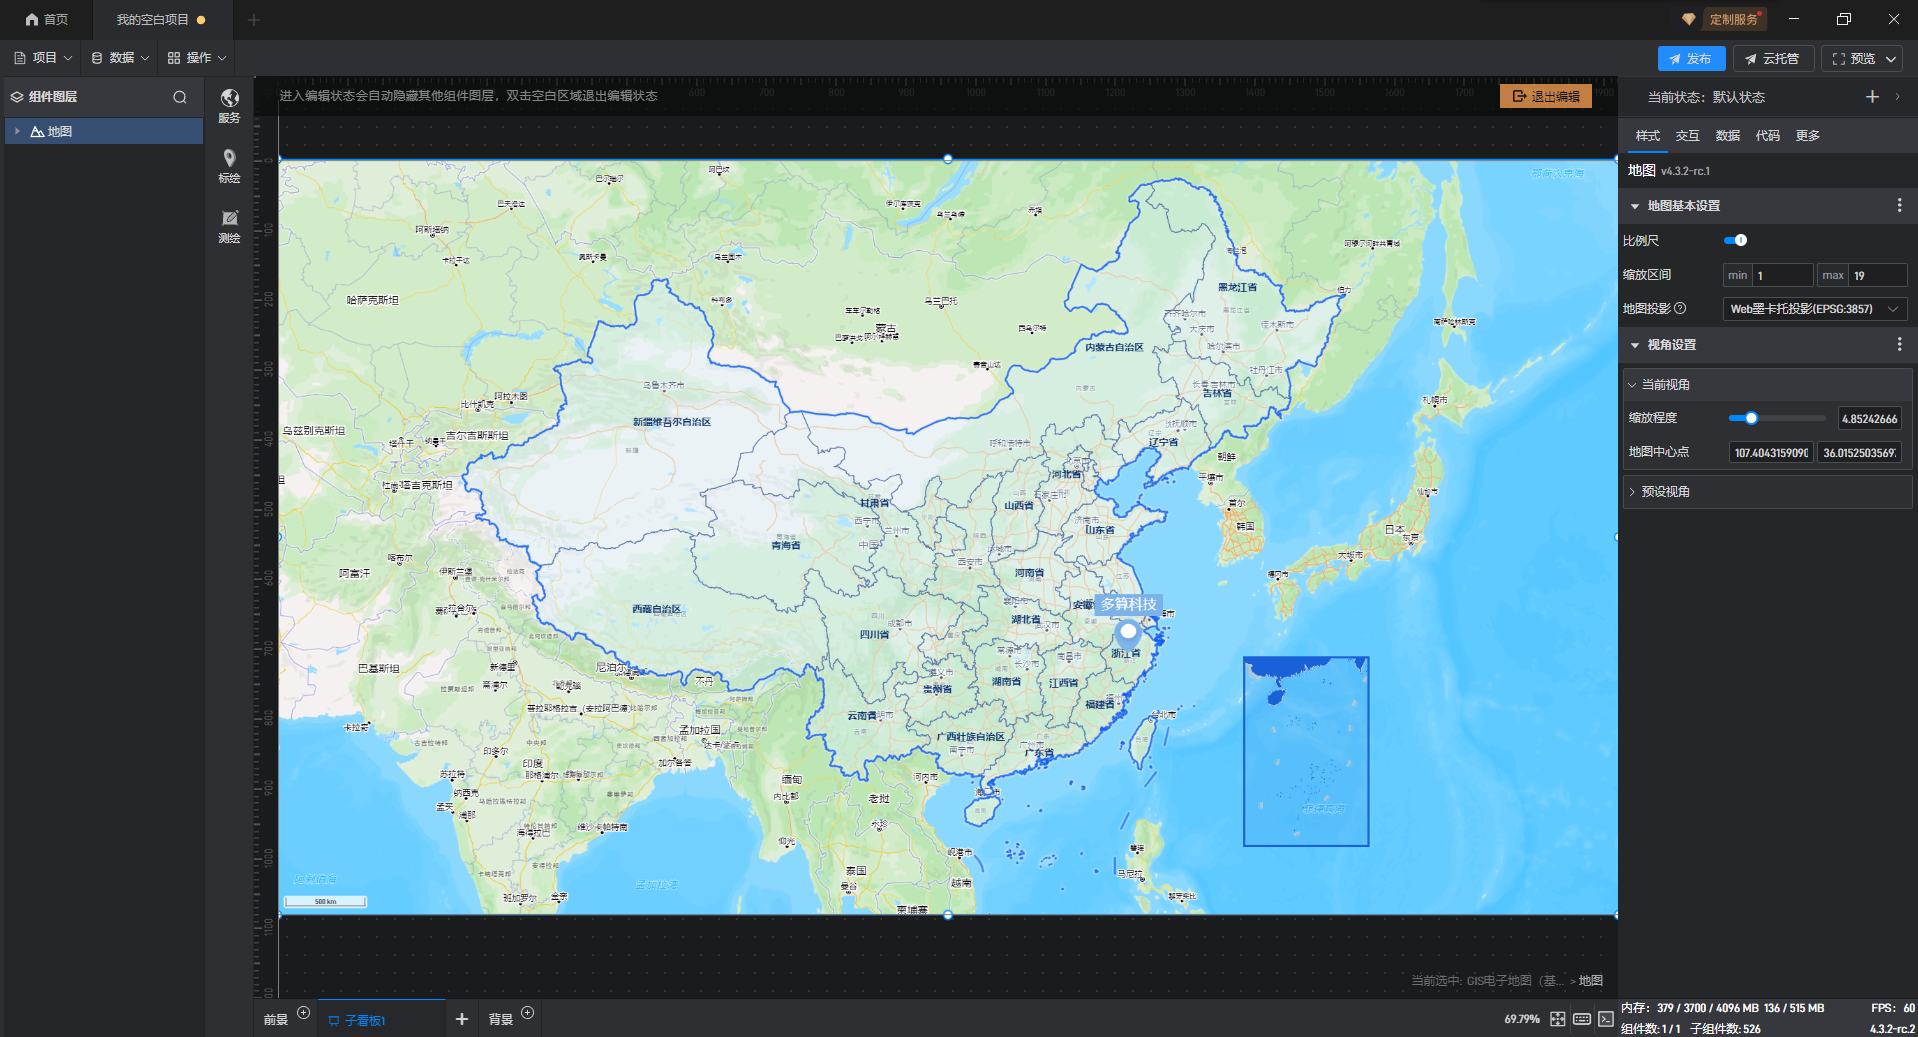The image size is (1918, 1037).
Task: Collapse the 当前视角 group
Action: (1632, 385)
